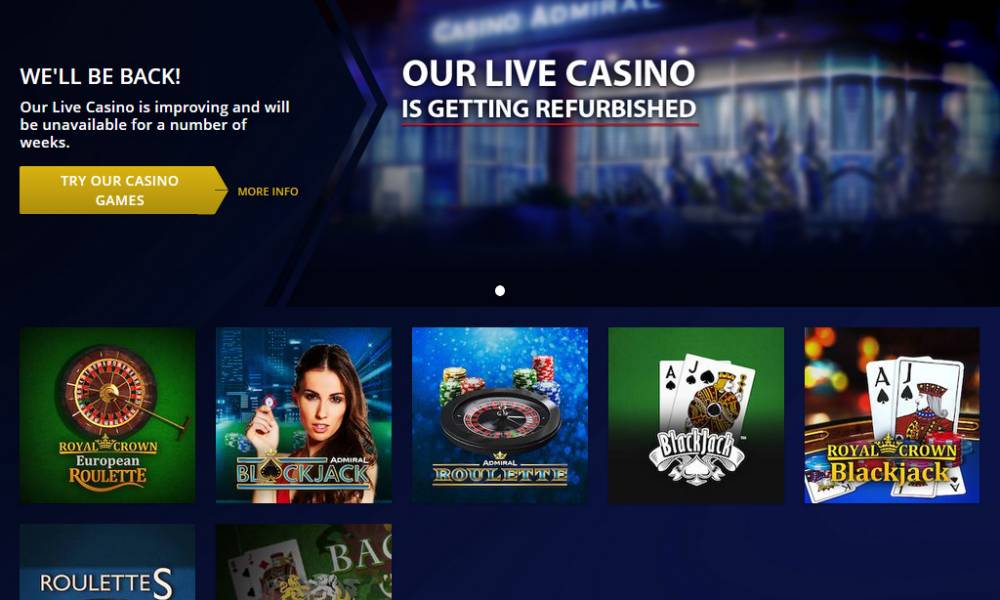Open the Royal Crown Blackjack tile
The width and height of the screenshot is (1000, 600).
[x=892, y=415]
